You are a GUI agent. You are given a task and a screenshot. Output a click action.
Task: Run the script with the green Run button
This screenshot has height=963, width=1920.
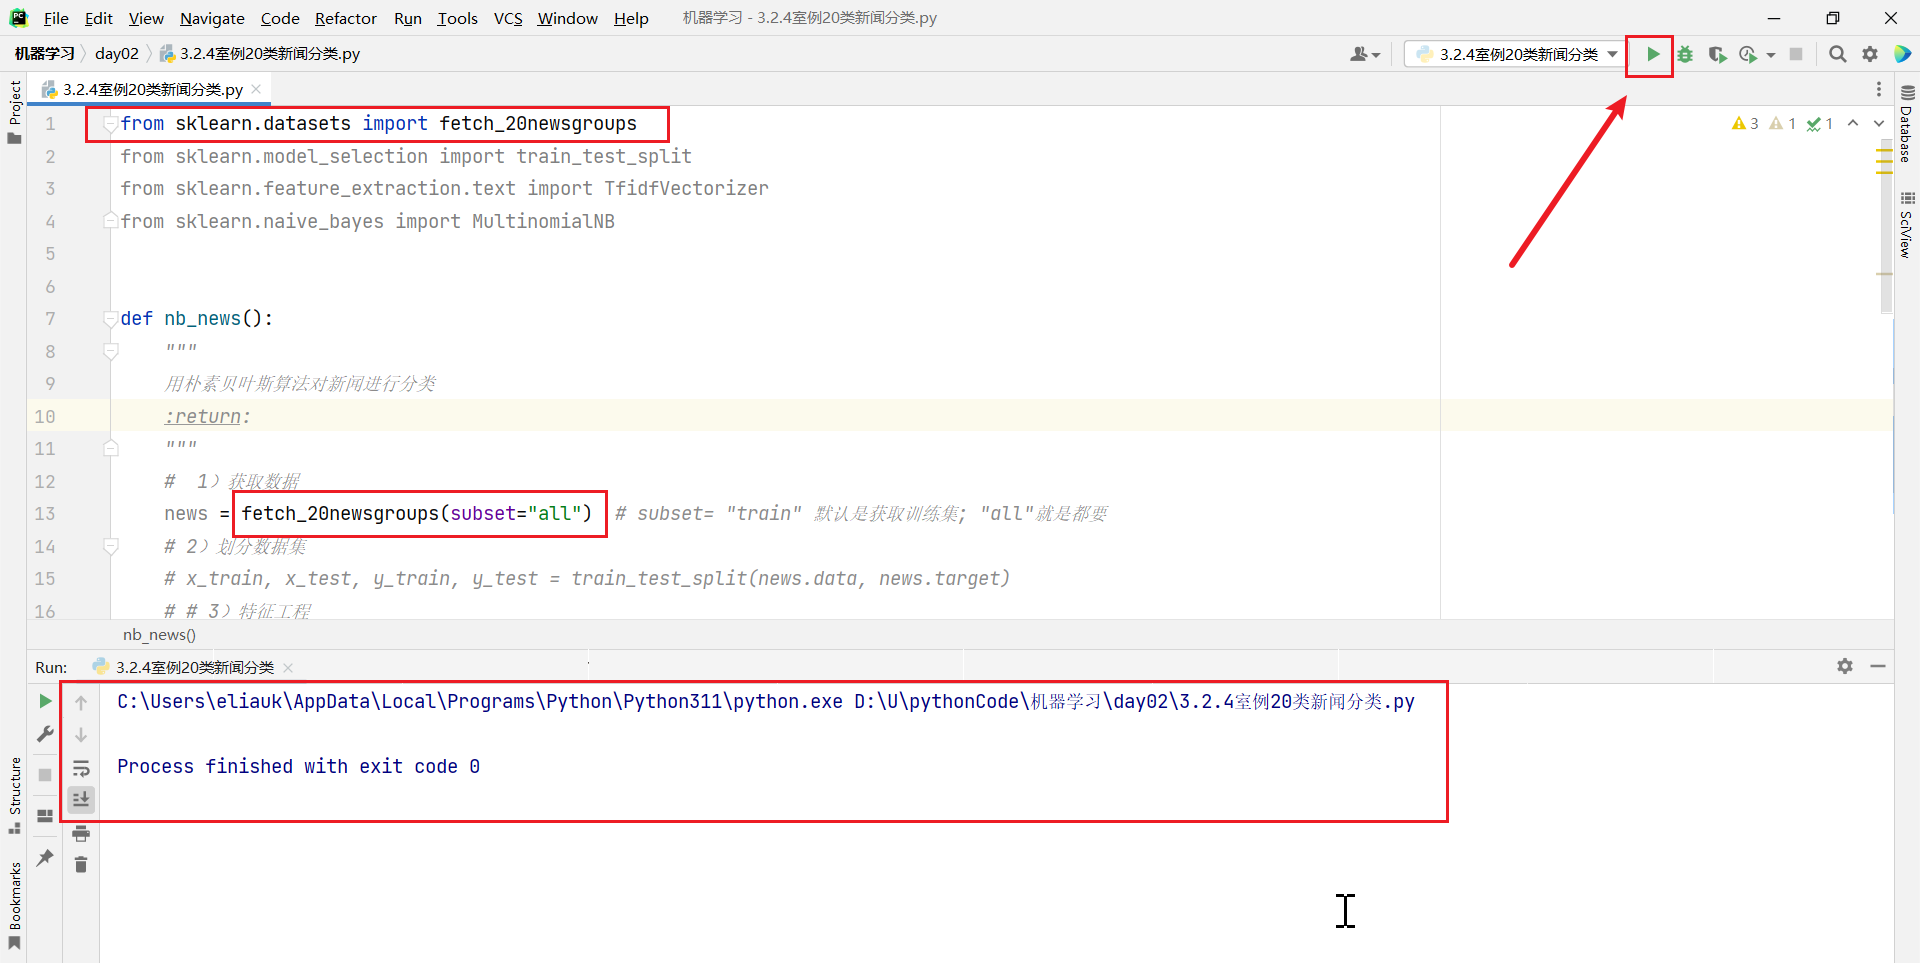pos(1653,54)
